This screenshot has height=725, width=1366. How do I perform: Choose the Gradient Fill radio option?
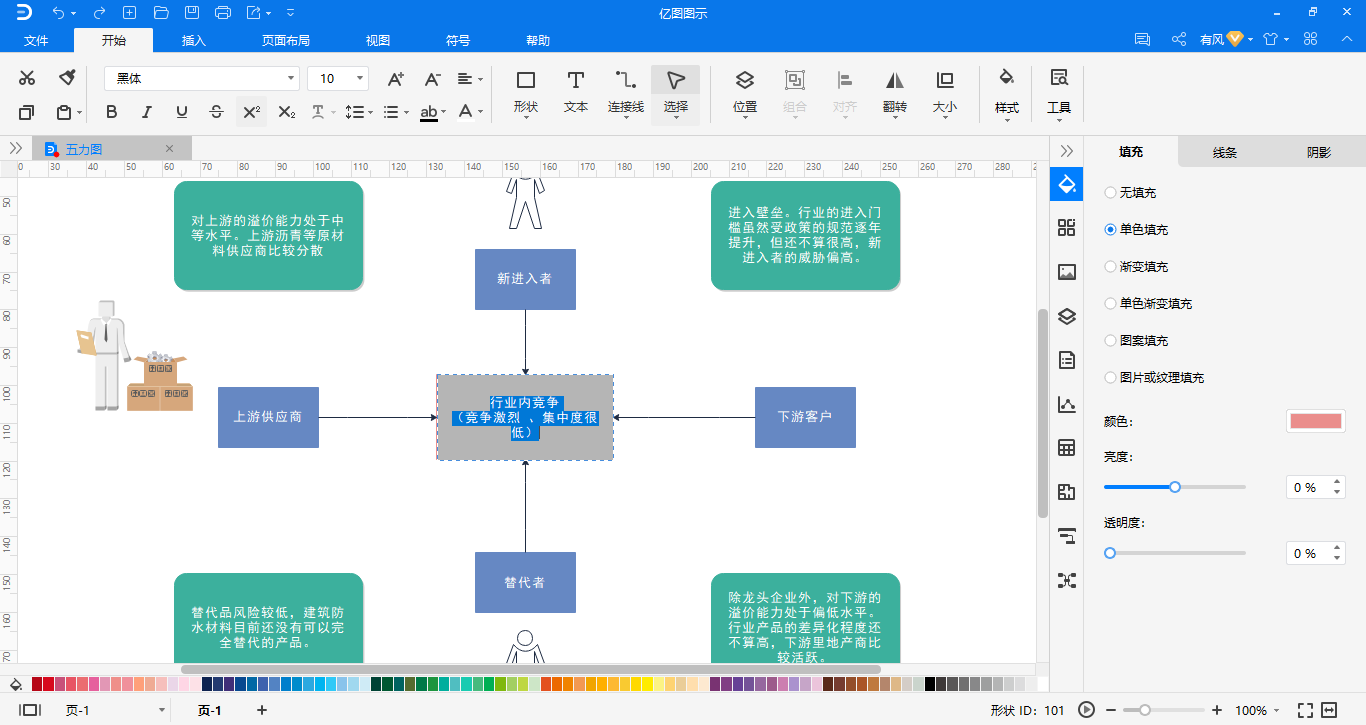pyautogui.click(x=1110, y=267)
